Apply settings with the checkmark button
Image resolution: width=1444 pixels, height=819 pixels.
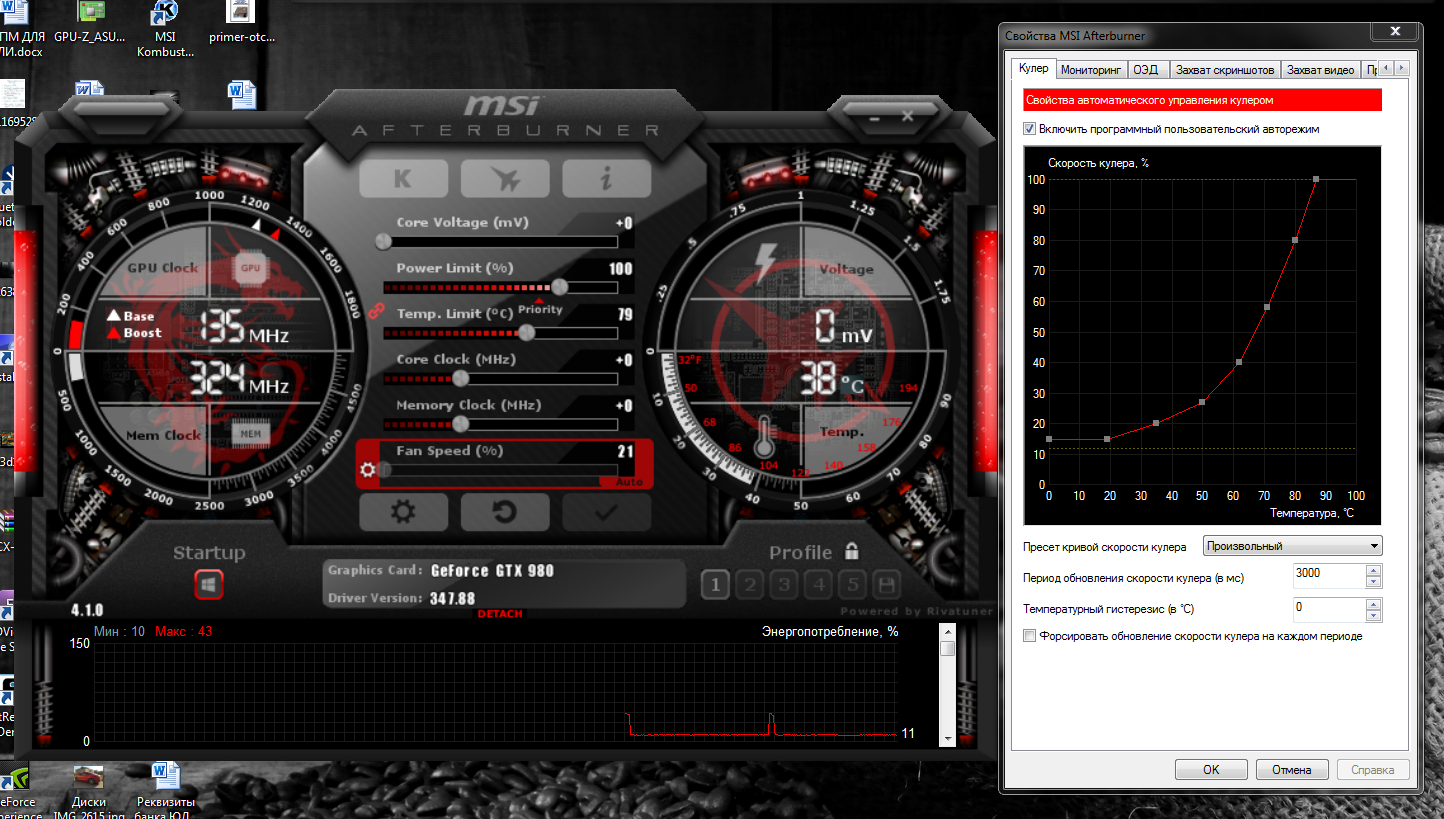(606, 512)
